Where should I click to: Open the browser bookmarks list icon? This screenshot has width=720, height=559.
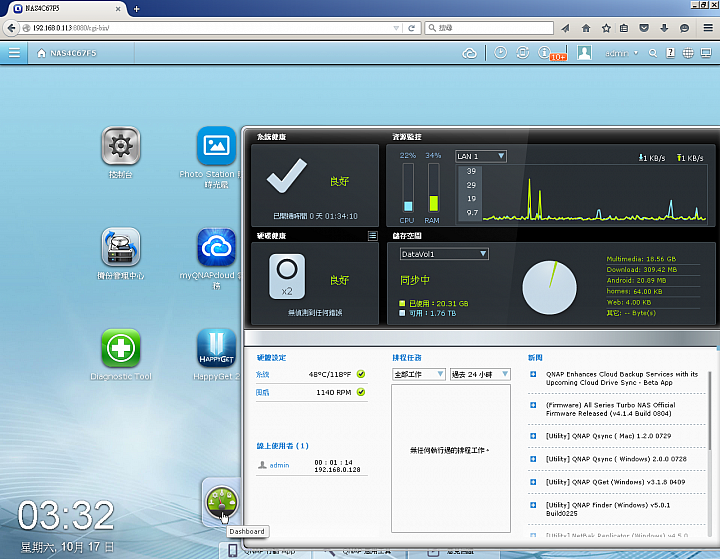click(624, 28)
